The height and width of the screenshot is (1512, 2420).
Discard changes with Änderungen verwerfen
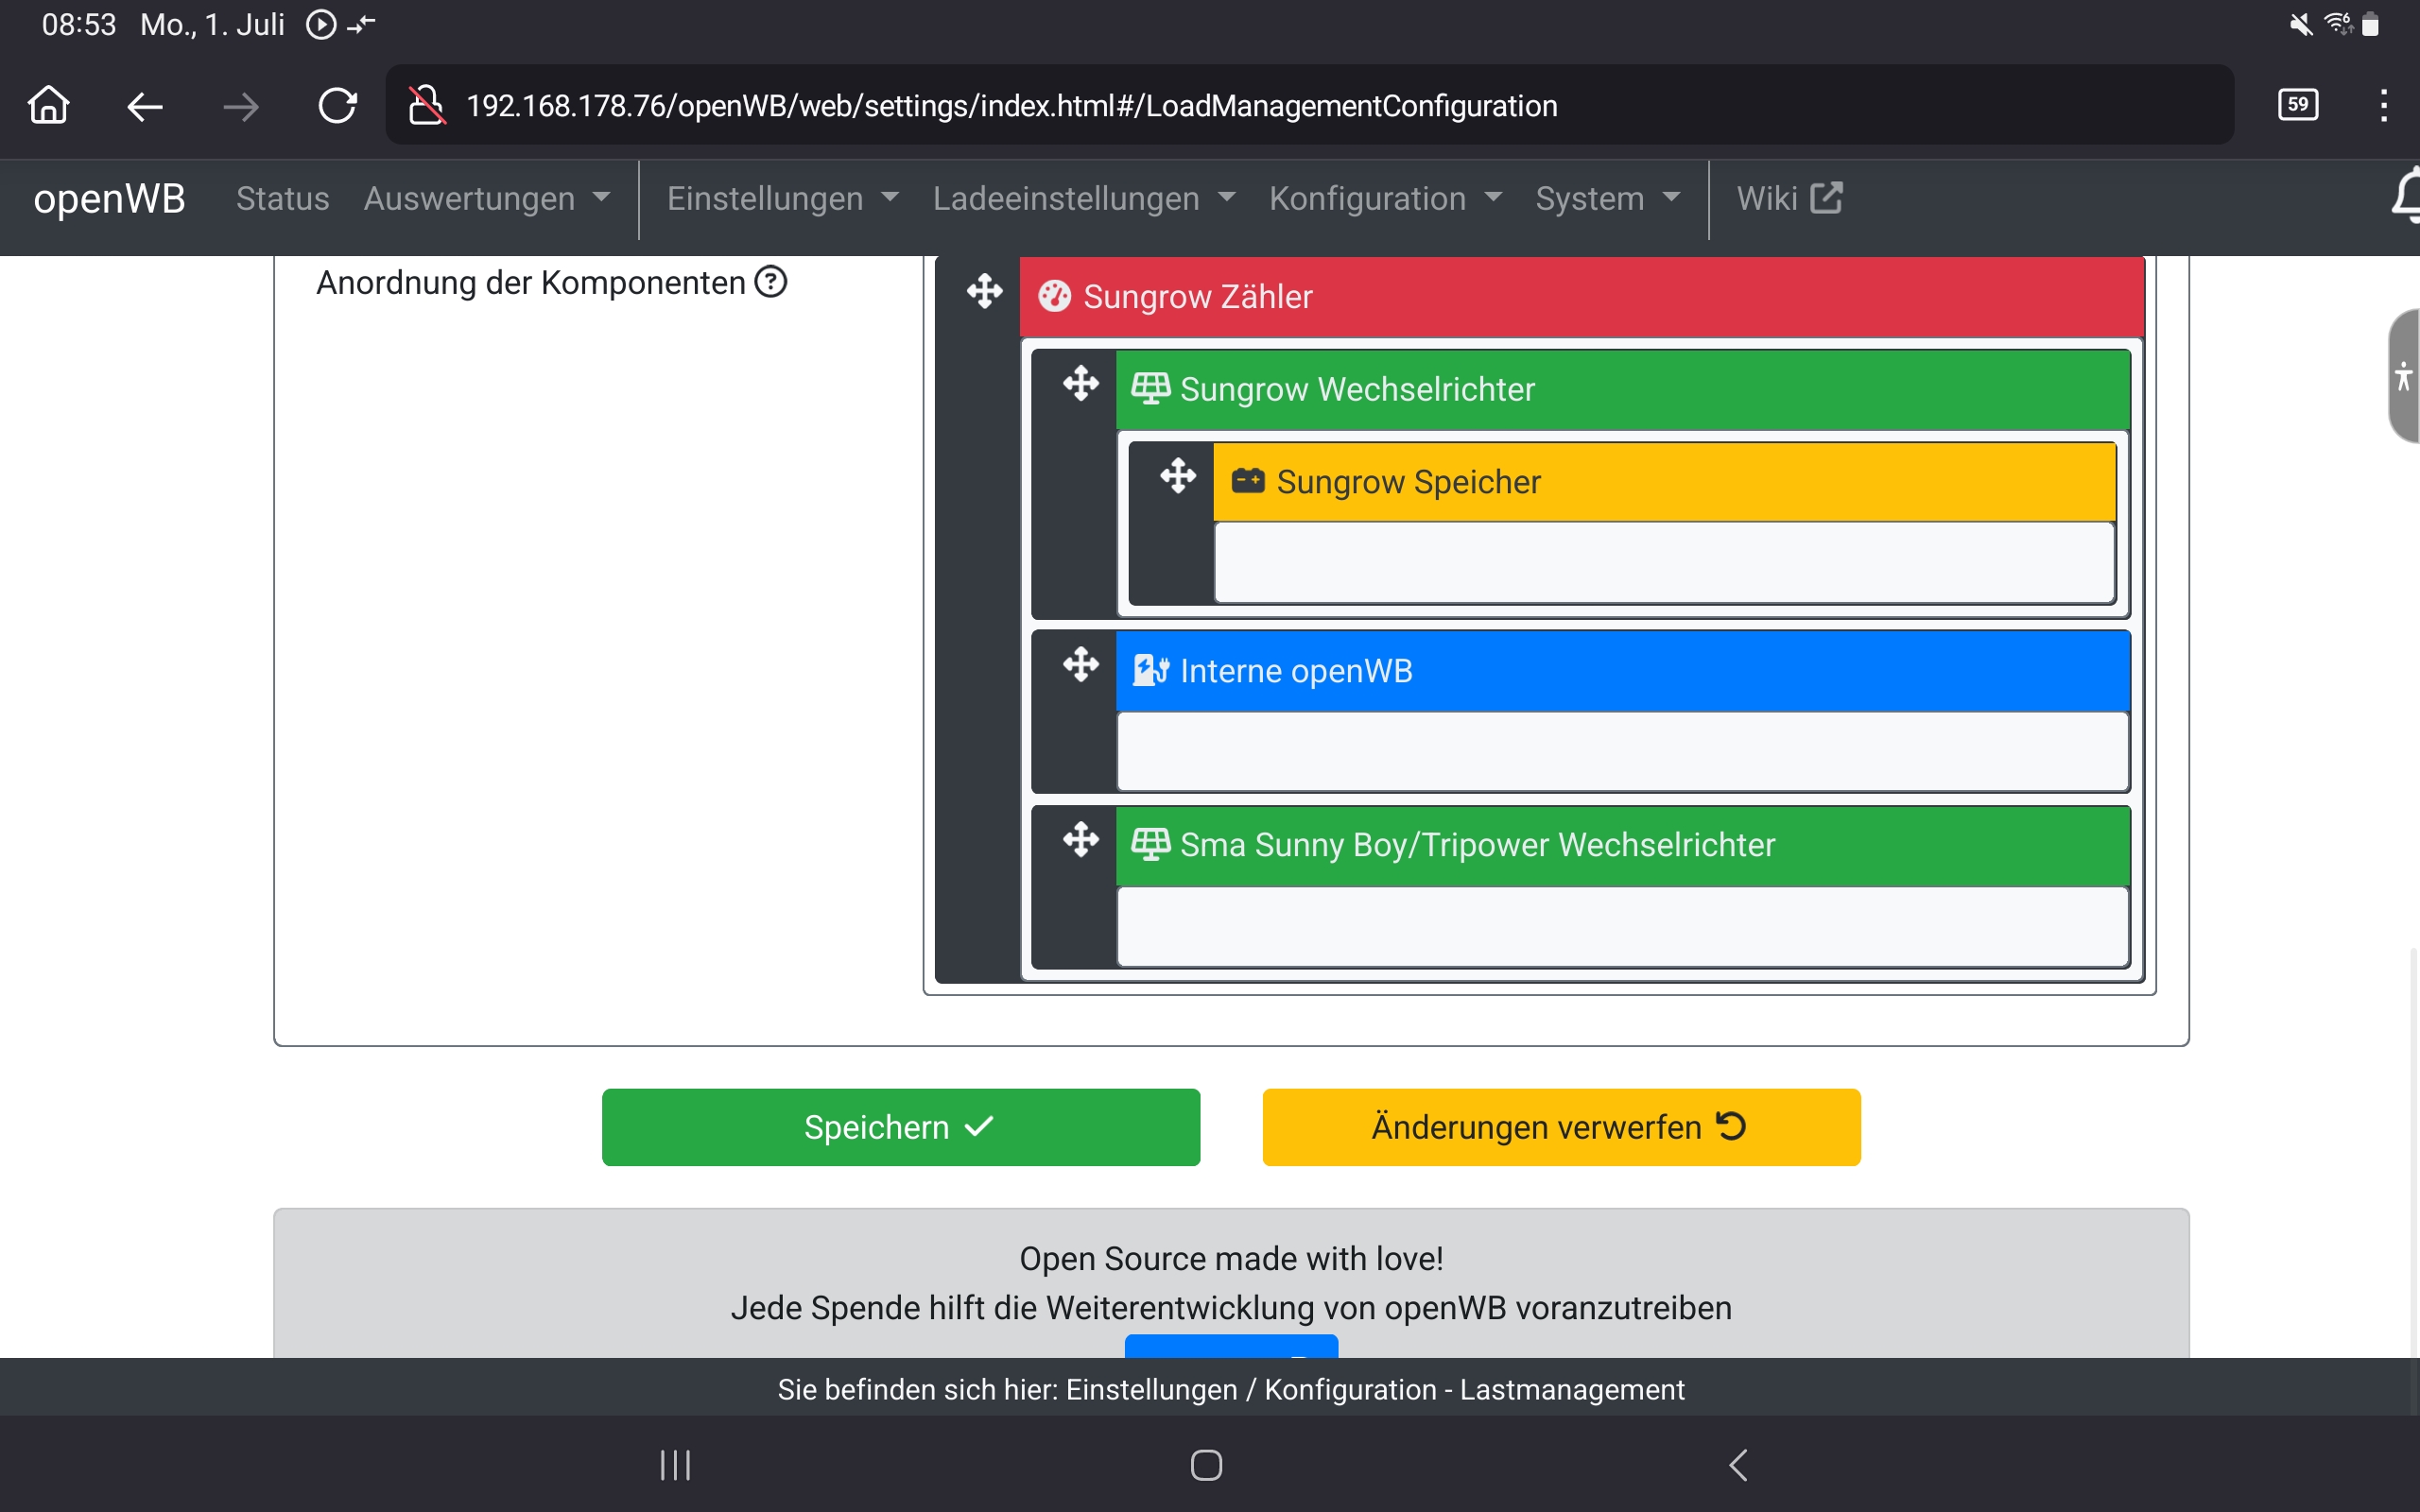click(1560, 1127)
